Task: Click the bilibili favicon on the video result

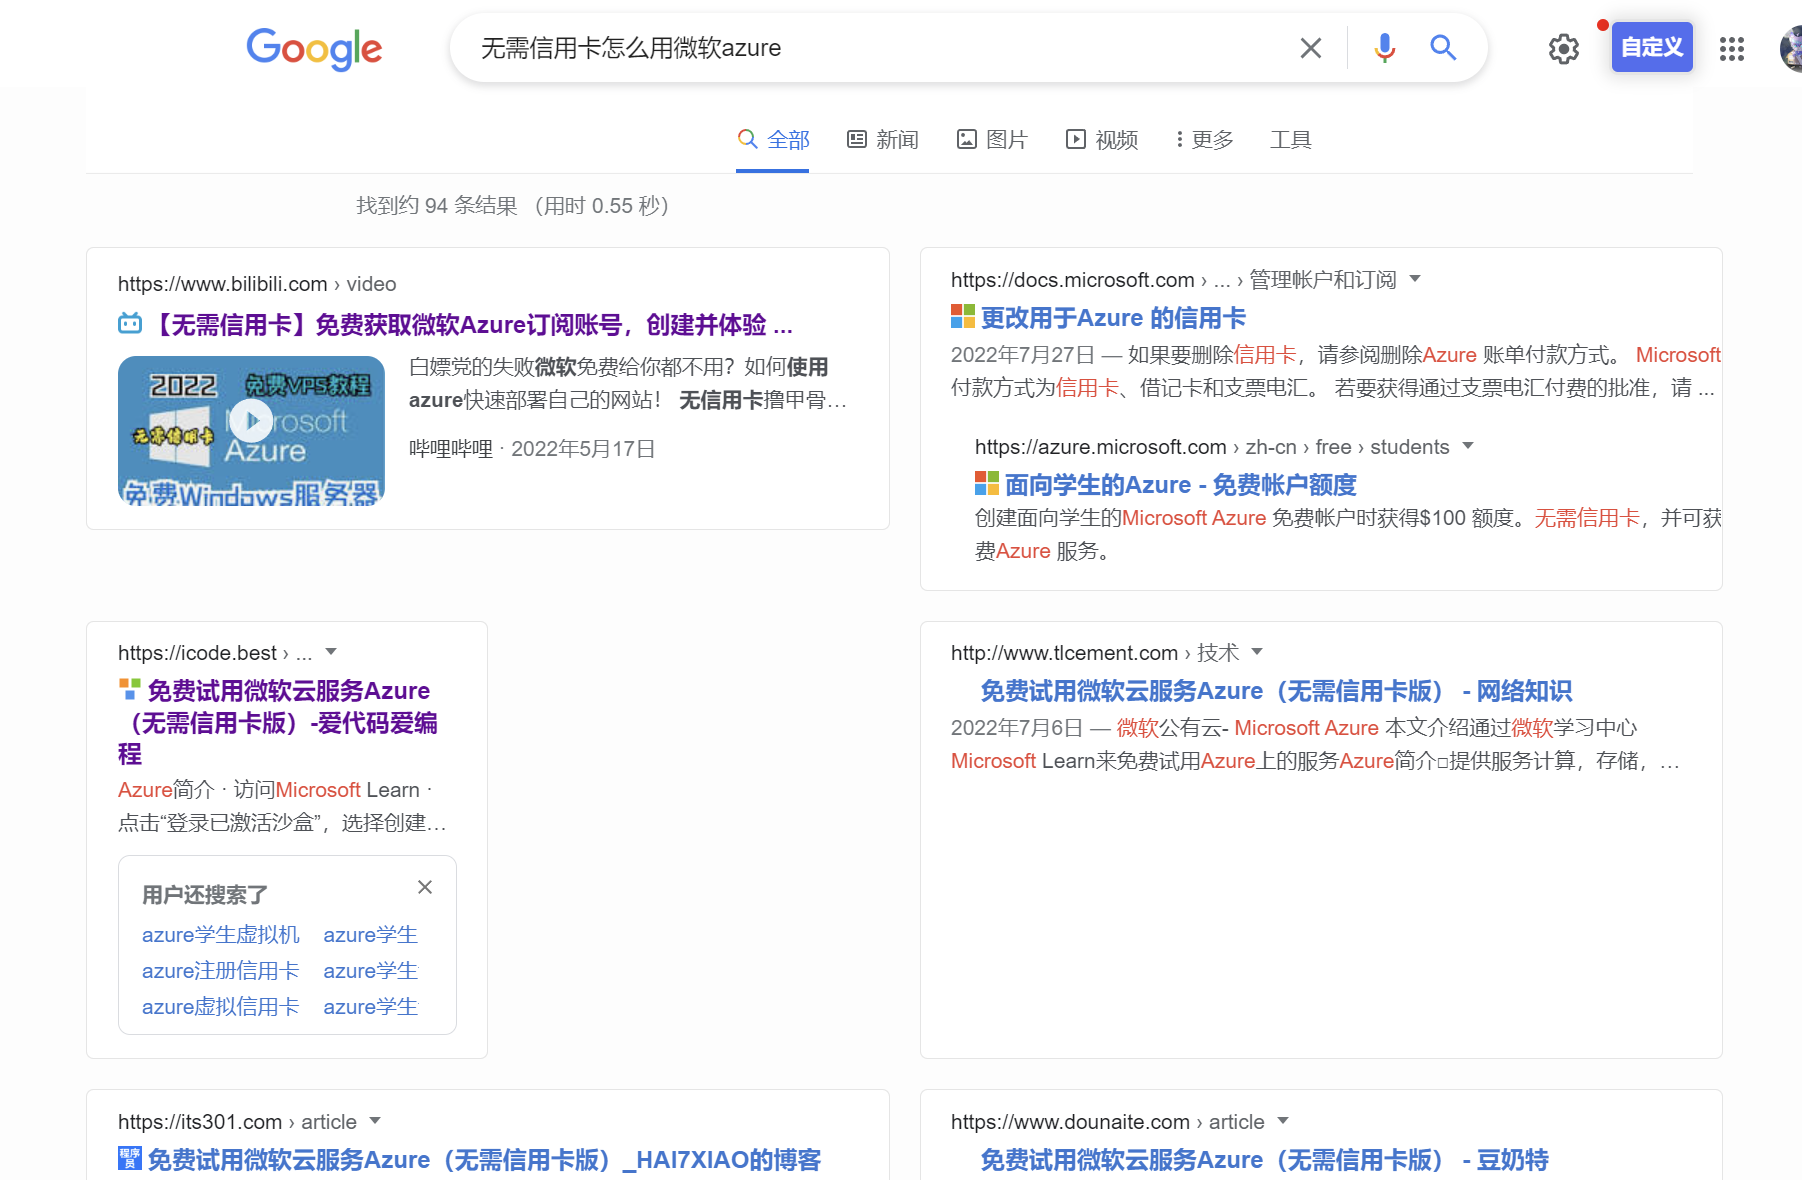Action: 129,324
